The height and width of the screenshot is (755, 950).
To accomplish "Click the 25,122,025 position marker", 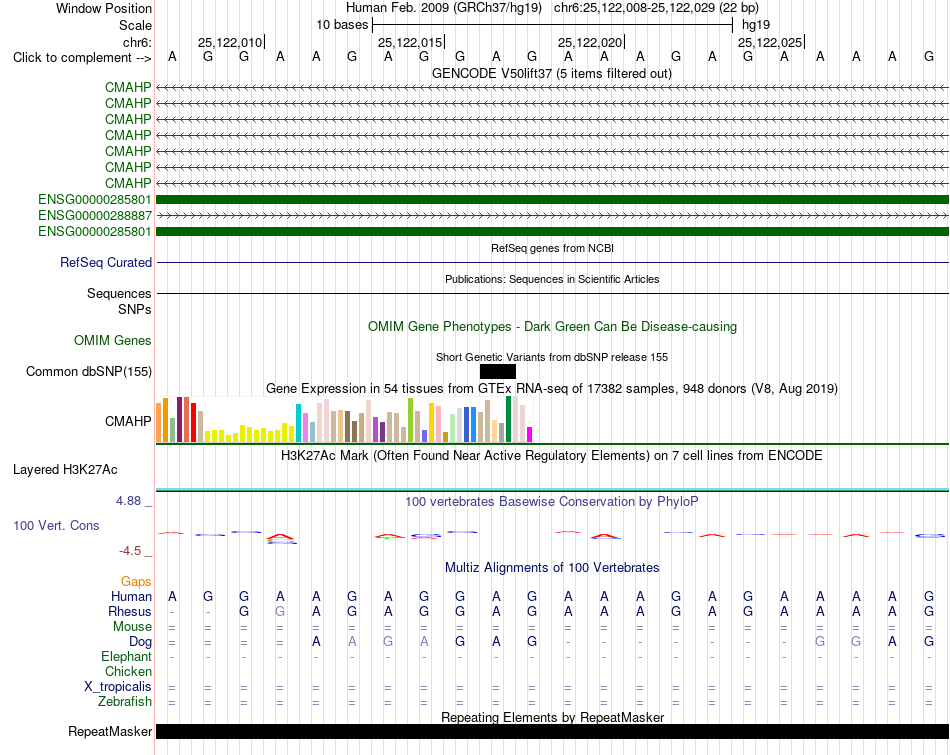I will [770, 42].
